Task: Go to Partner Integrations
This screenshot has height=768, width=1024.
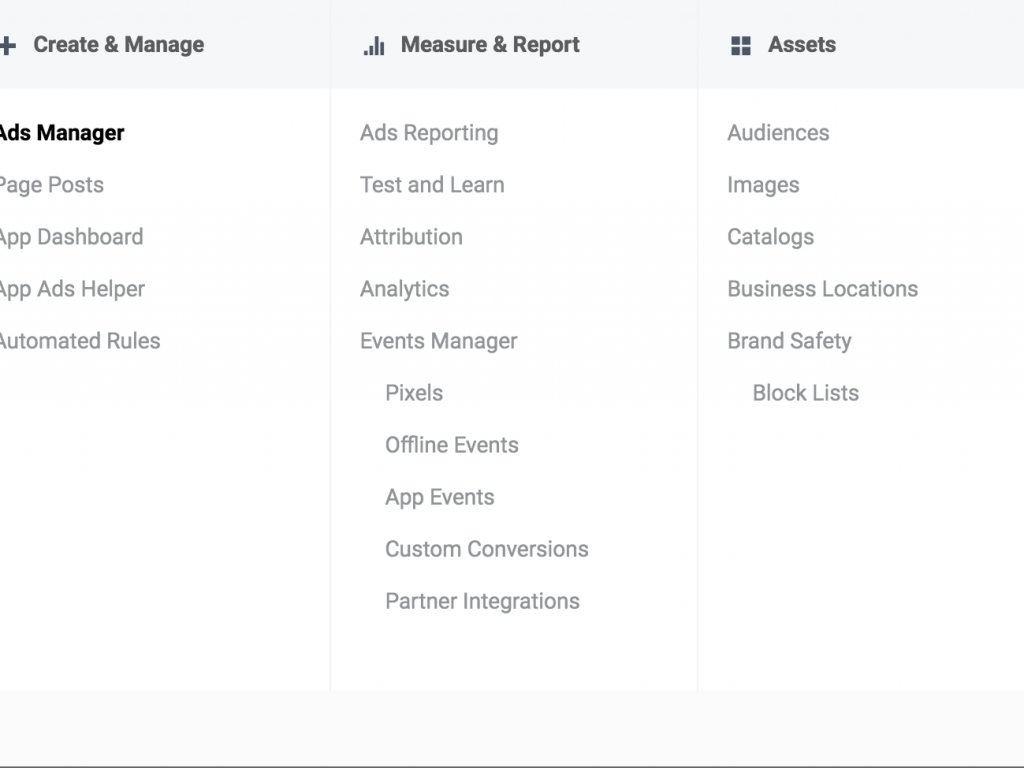Action: pyautogui.click(x=483, y=601)
